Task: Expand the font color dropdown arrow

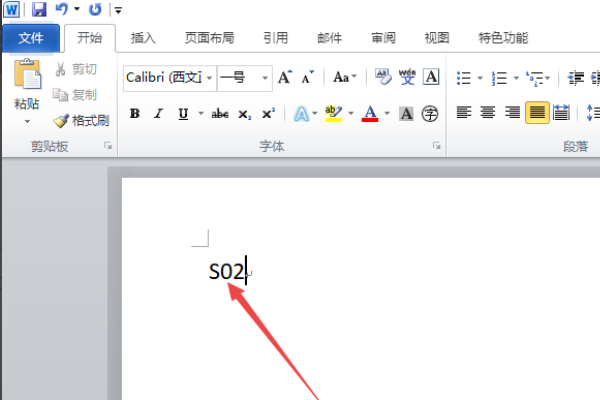Action: [x=387, y=113]
